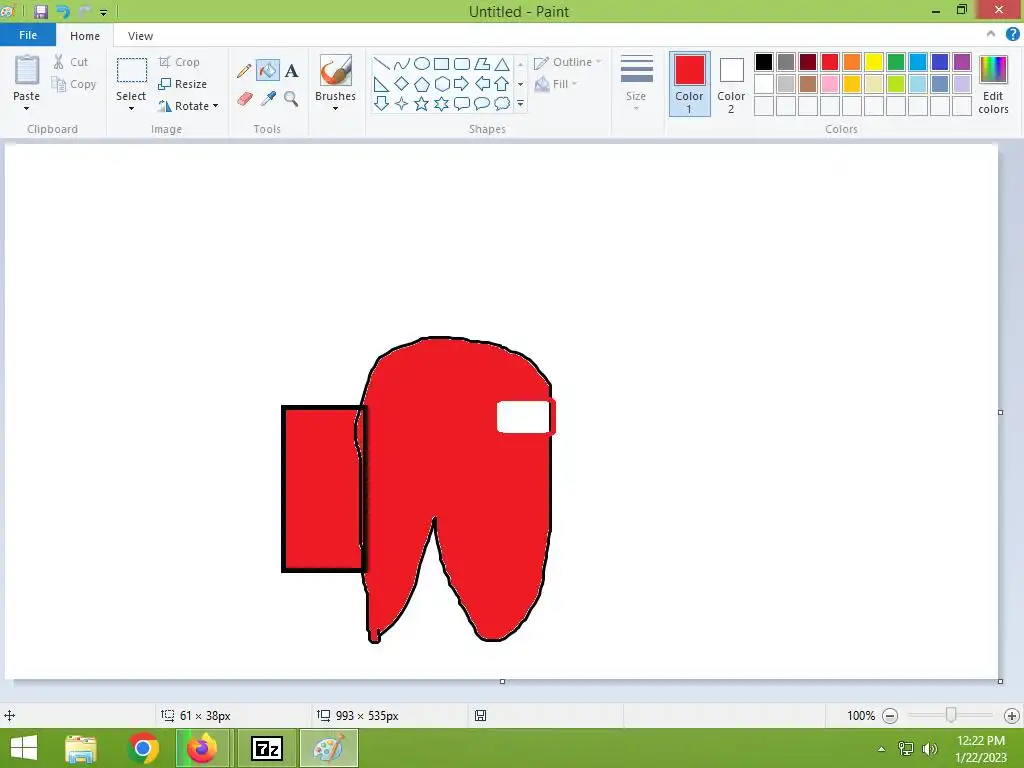Image resolution: width=1024 pixels, height=768 pixels.
Task: Select the Fill with color bucket tool
Action: (268, 71)
